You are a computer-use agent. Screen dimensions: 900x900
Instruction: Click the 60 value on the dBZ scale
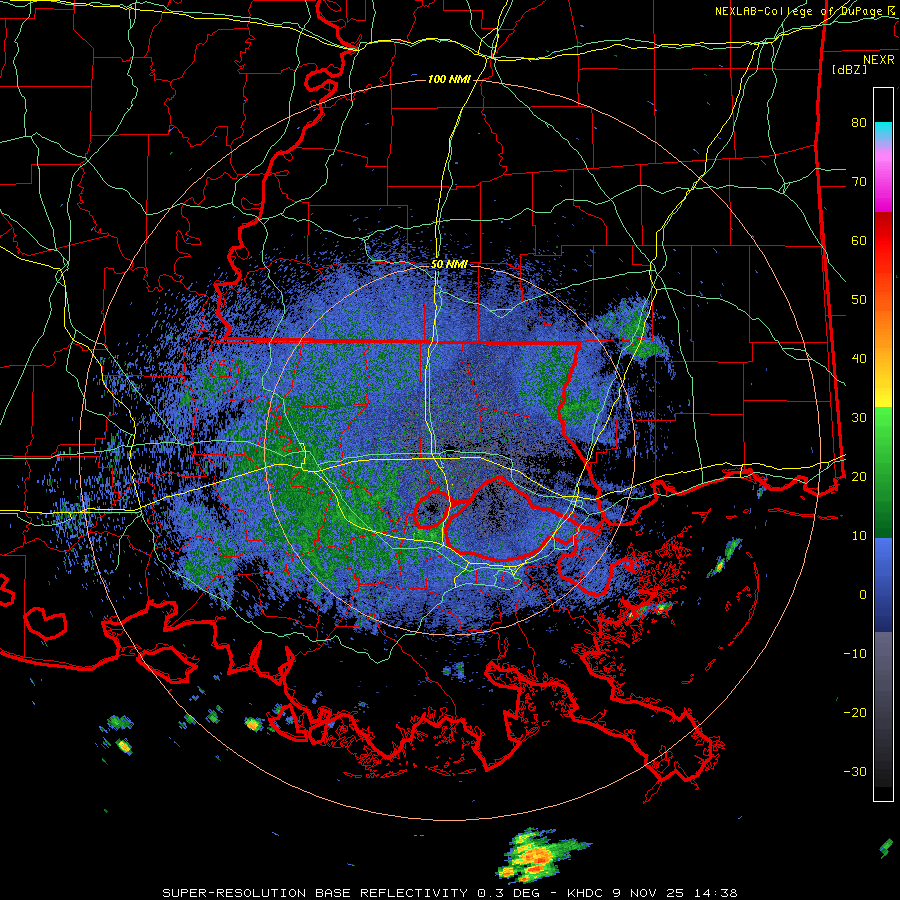859,240
